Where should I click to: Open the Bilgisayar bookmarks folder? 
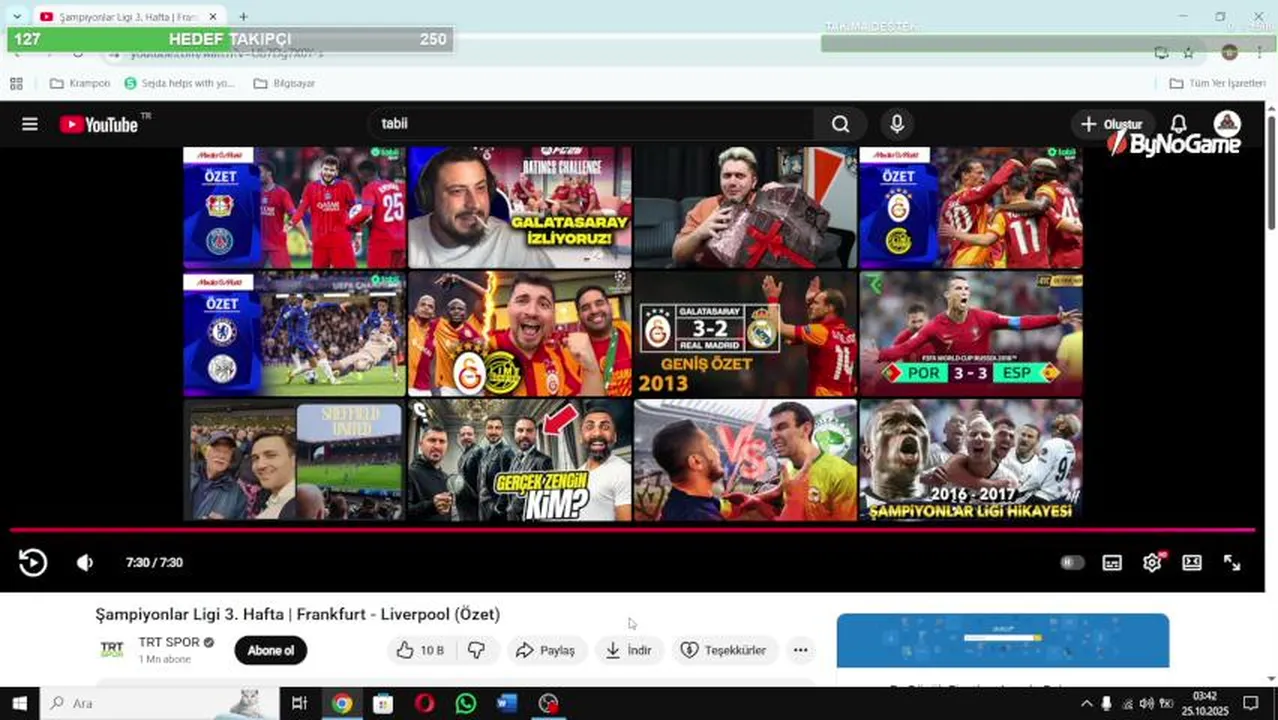(284, 83)
